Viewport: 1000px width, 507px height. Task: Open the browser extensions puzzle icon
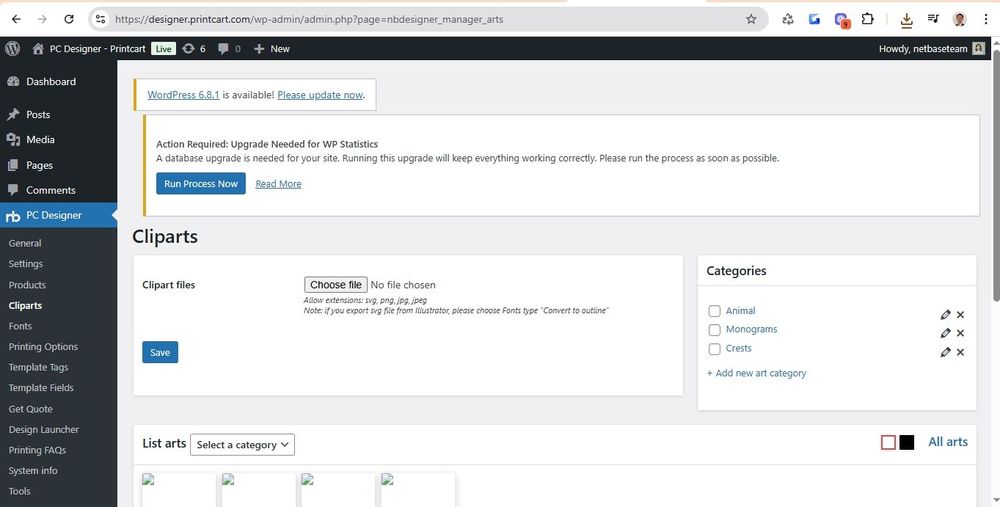tap(867, 19)
